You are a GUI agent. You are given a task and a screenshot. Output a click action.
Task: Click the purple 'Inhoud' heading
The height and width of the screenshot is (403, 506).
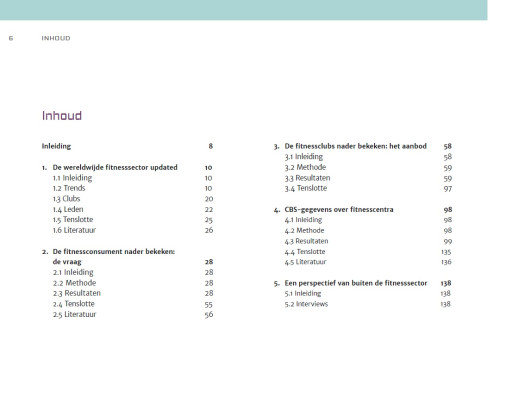[62, 116]
